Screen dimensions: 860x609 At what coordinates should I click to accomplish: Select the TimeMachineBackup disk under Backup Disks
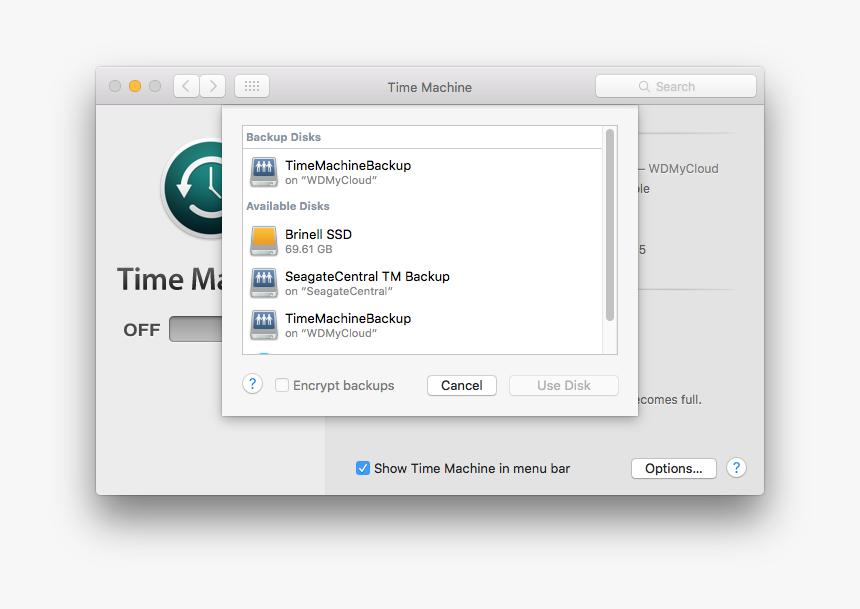pyautogui.click(x=347, y=172)
